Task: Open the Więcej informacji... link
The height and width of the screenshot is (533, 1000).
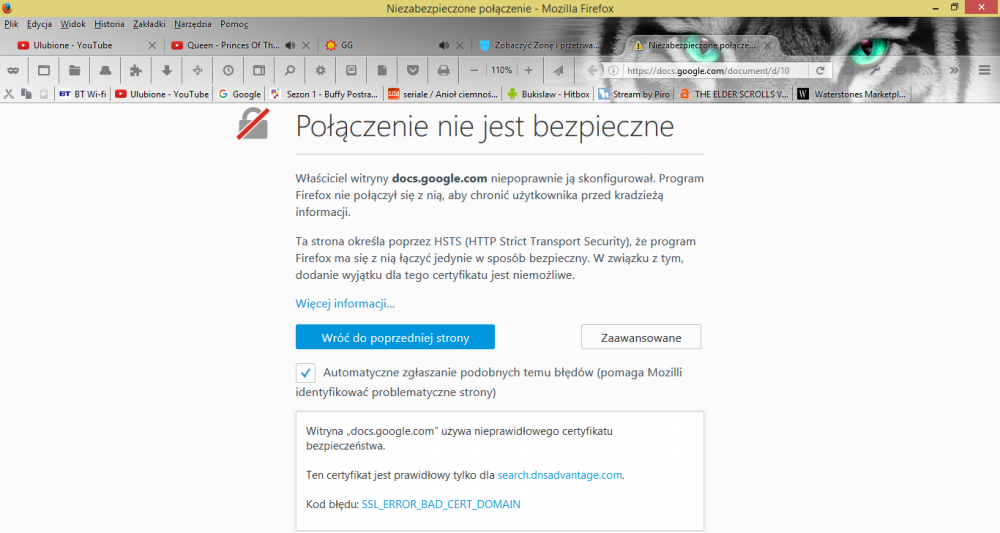Action: 345,303
